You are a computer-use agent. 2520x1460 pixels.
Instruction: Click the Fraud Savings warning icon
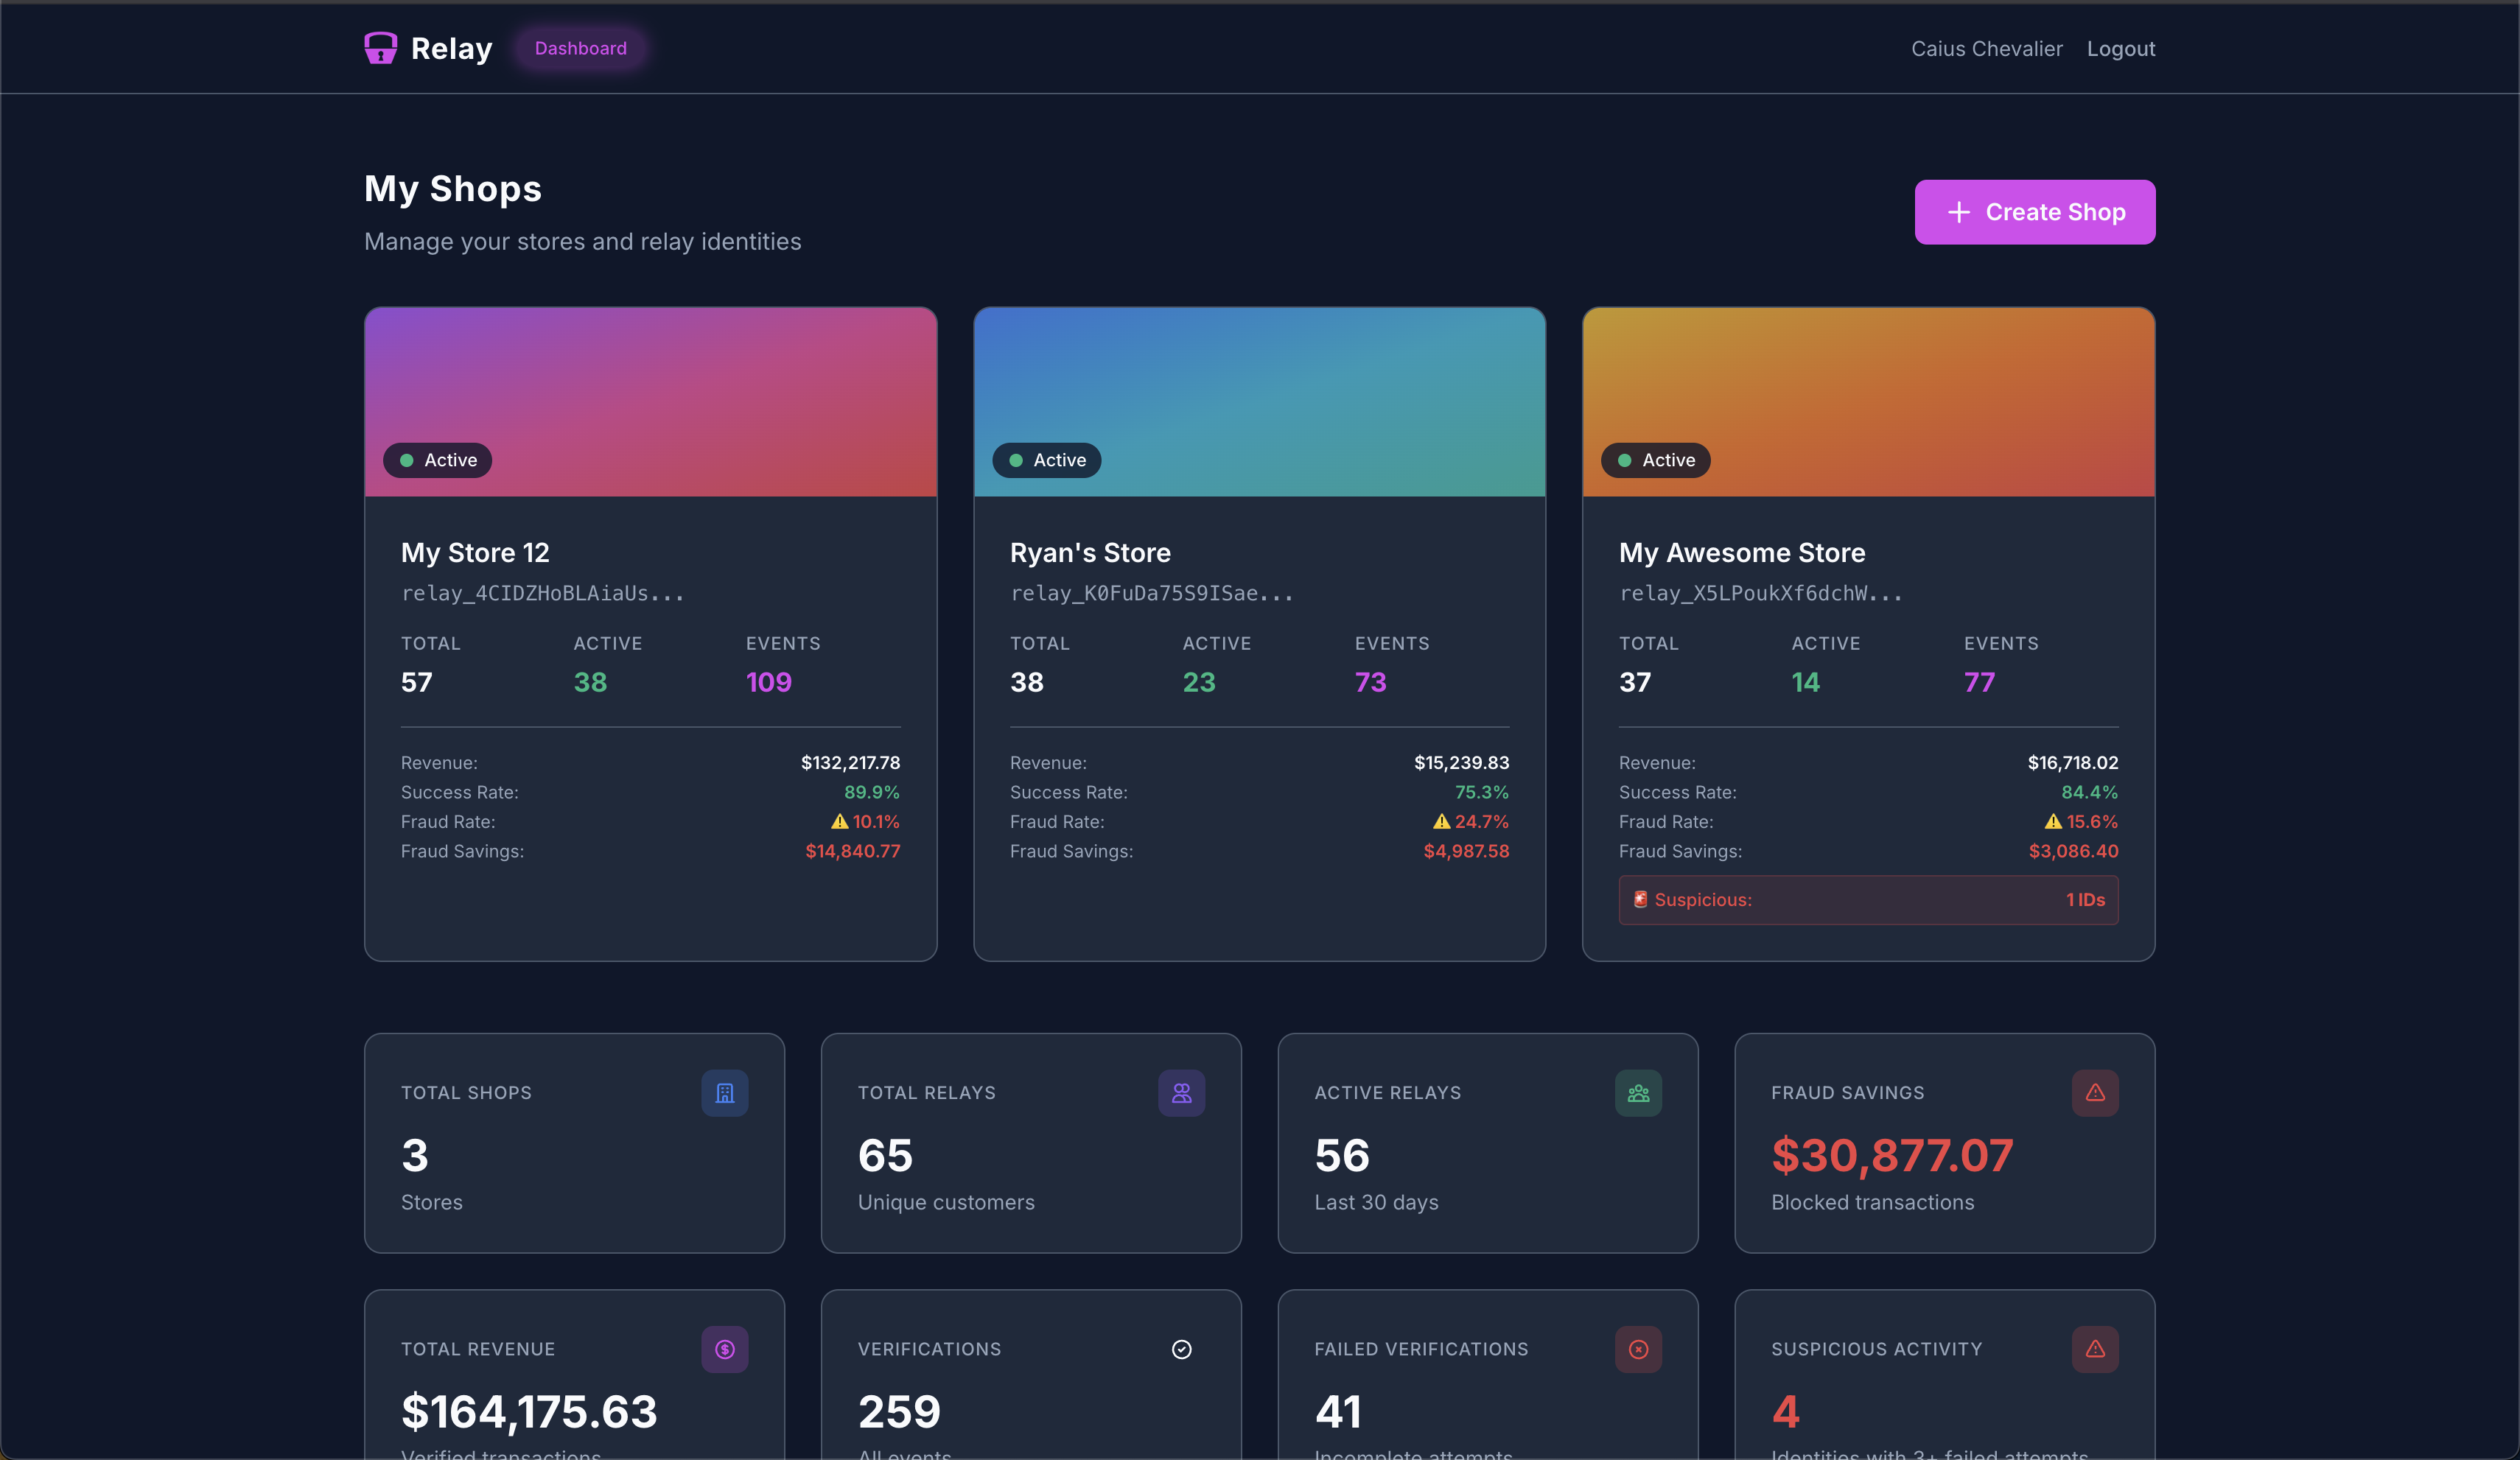[x=2095, y=1093]
